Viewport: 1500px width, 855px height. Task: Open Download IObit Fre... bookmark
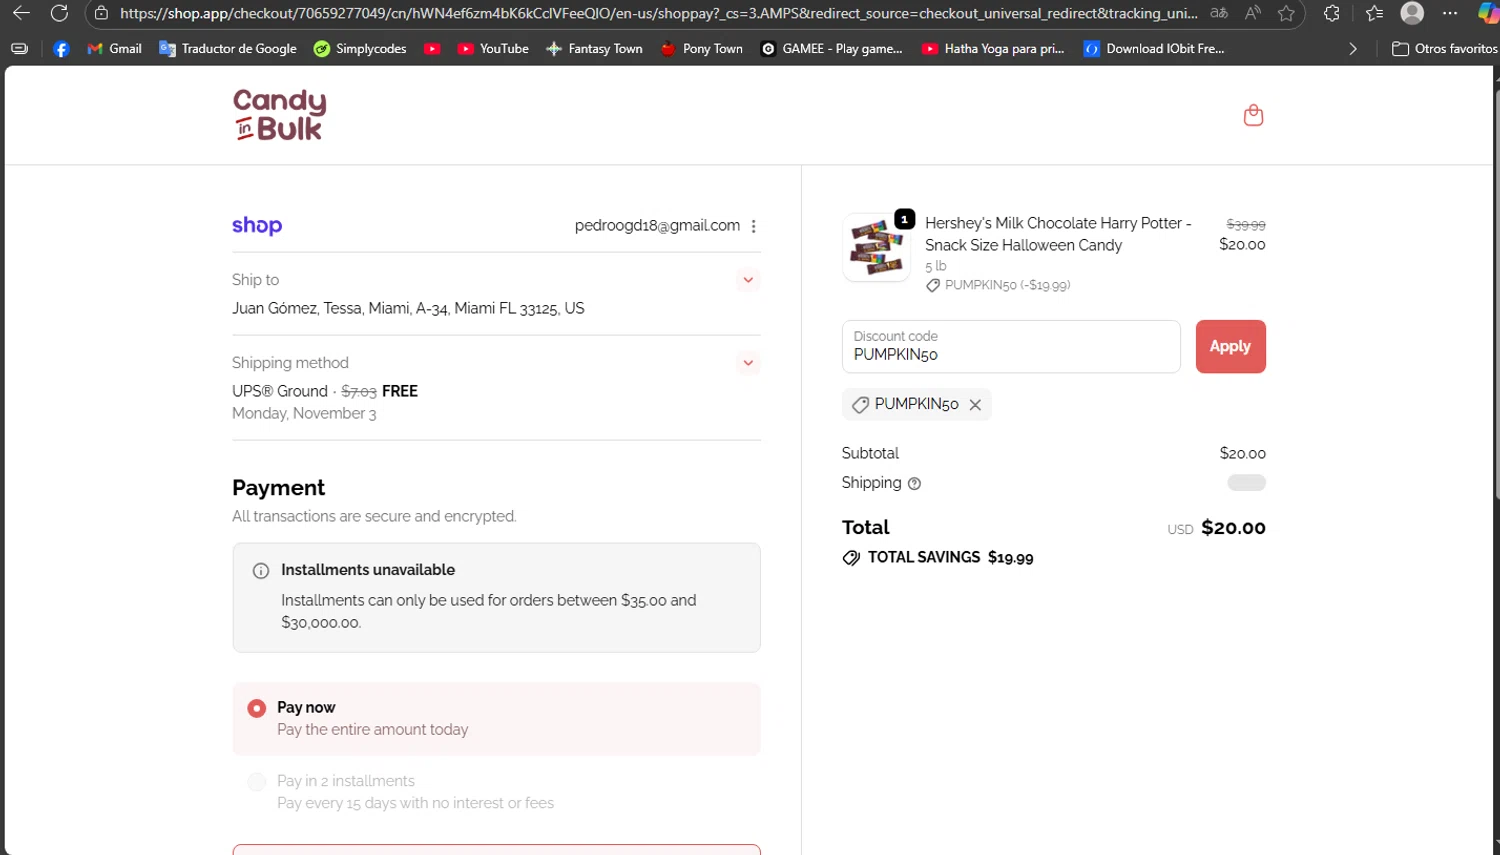click(x=1154, y=49)
